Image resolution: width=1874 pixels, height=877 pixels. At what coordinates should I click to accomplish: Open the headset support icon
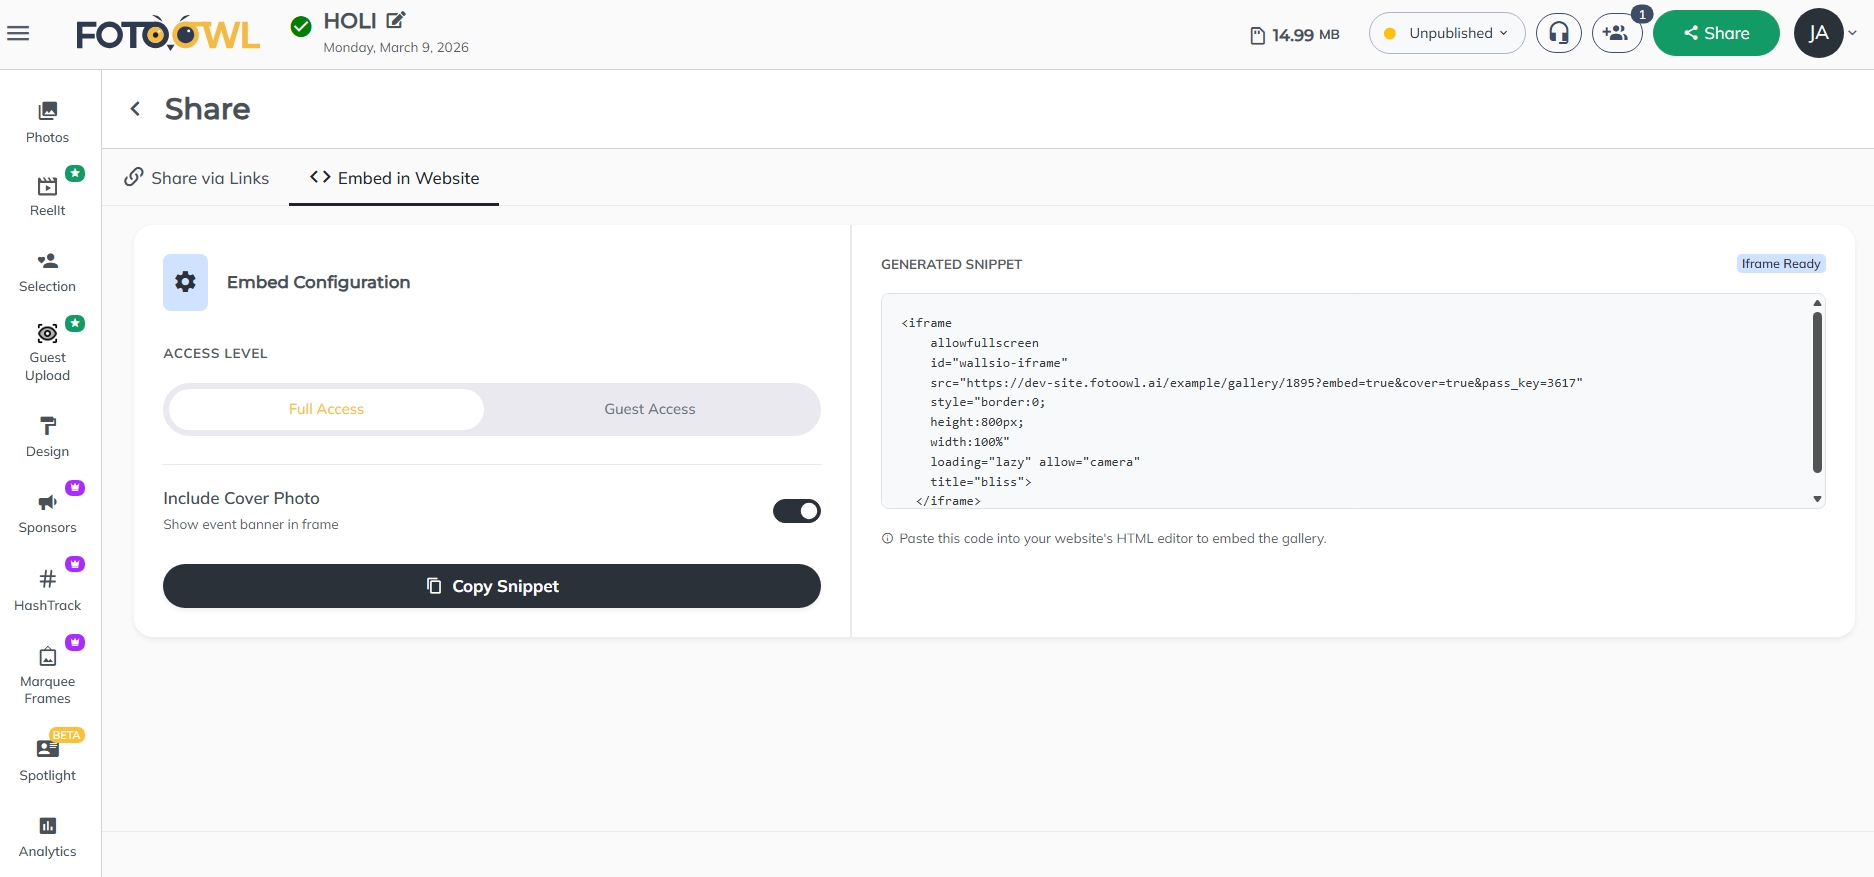[x=1559, y=33]
